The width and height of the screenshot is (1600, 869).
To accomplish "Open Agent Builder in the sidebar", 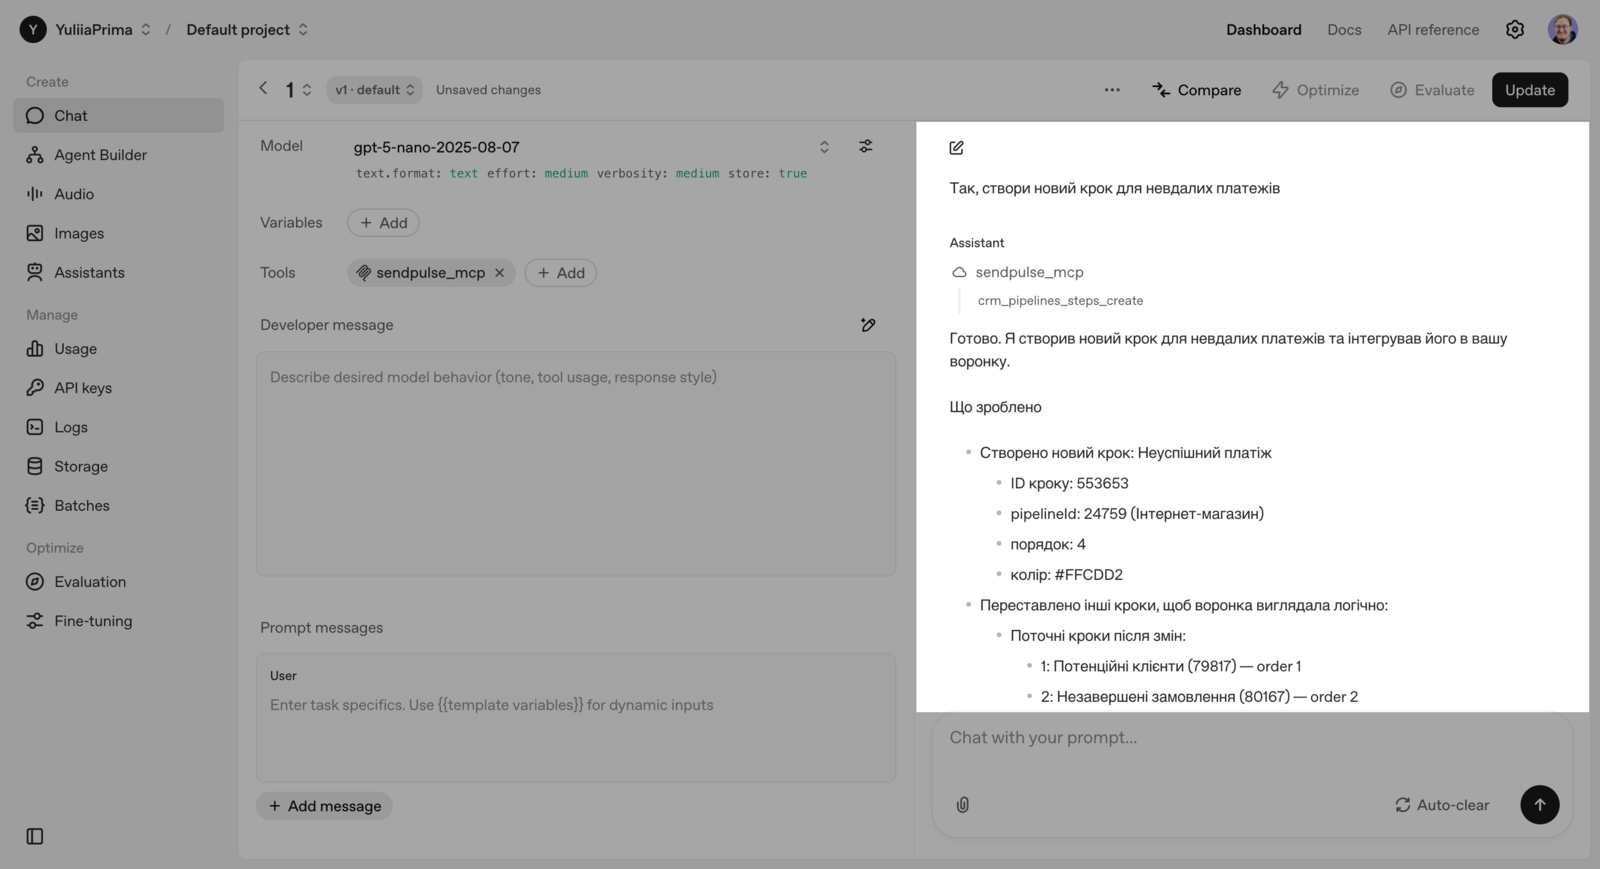I will tap(100, 155).
